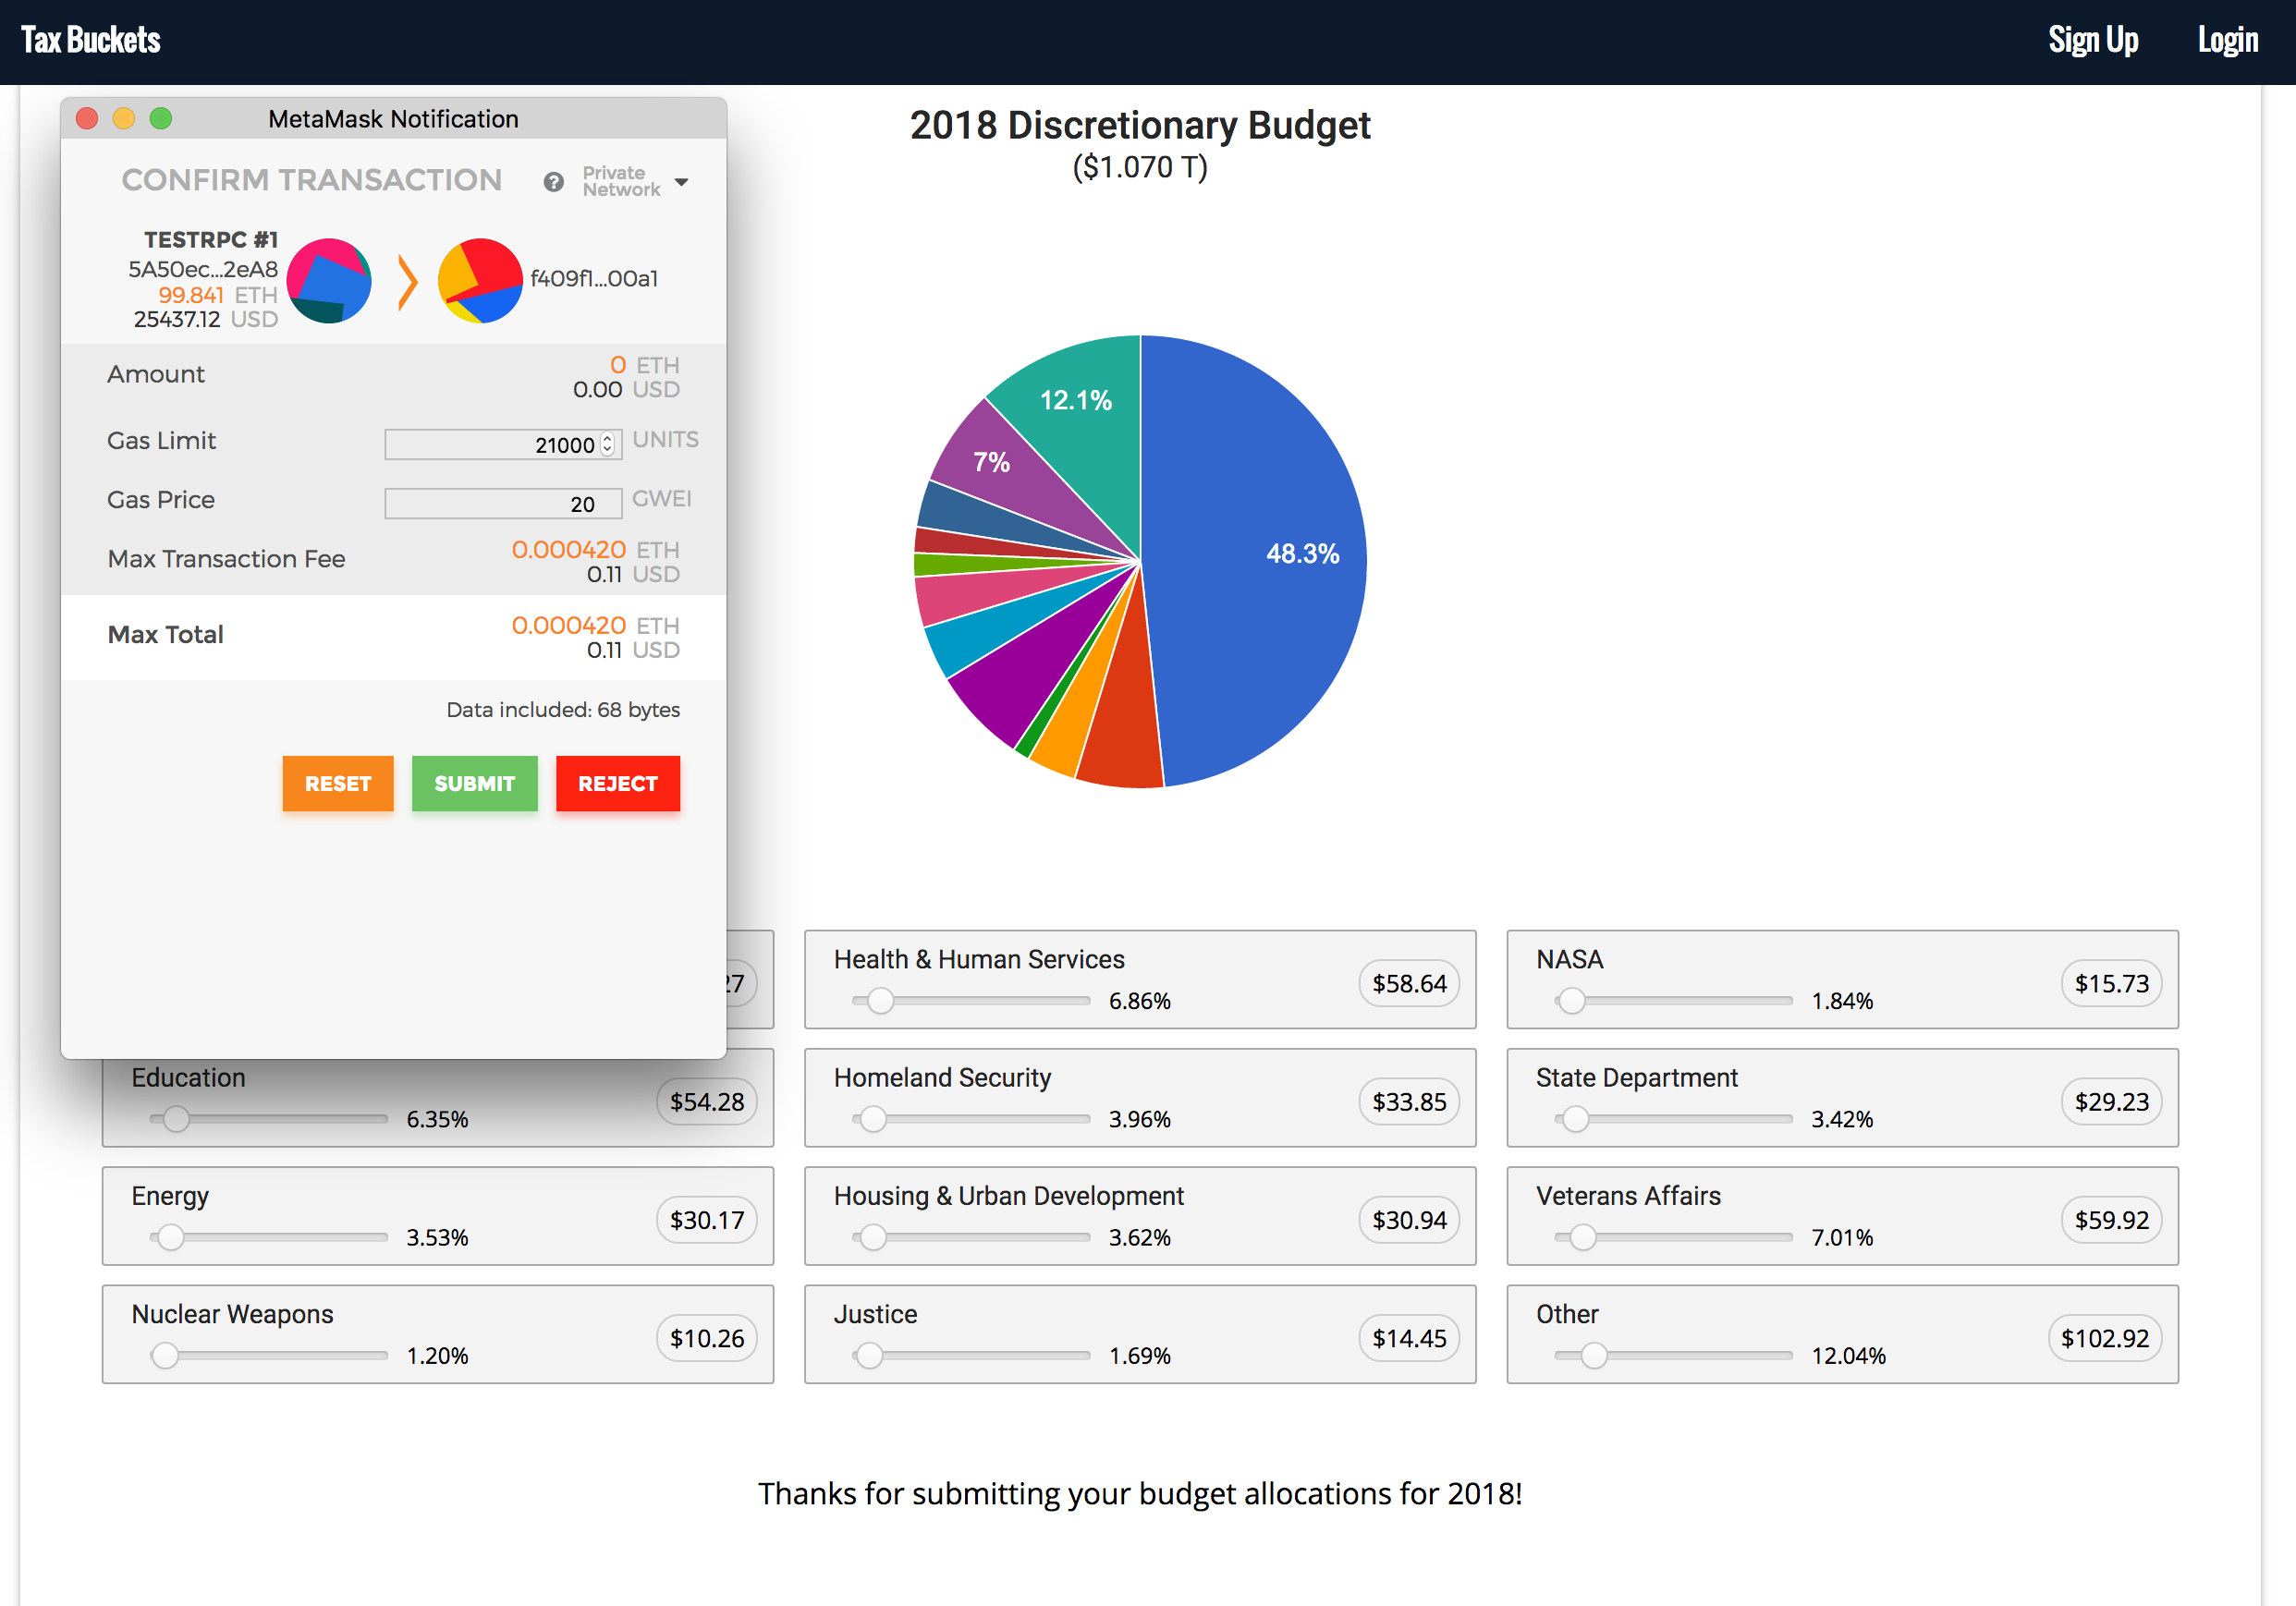Viewport: 2296px width, 1606px height.
Task: Click the Gas Limit stepper arrows
Action: tap(607, 444)
